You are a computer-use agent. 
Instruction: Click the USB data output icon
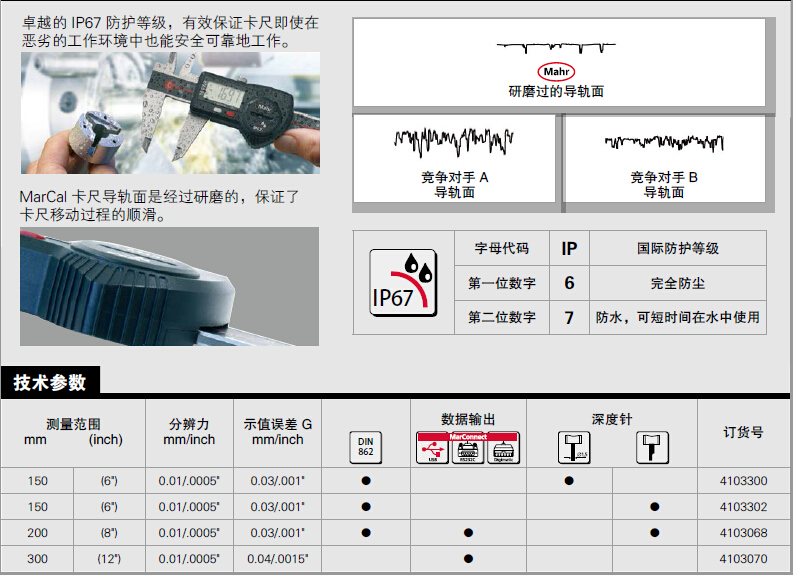click(431, 449)
